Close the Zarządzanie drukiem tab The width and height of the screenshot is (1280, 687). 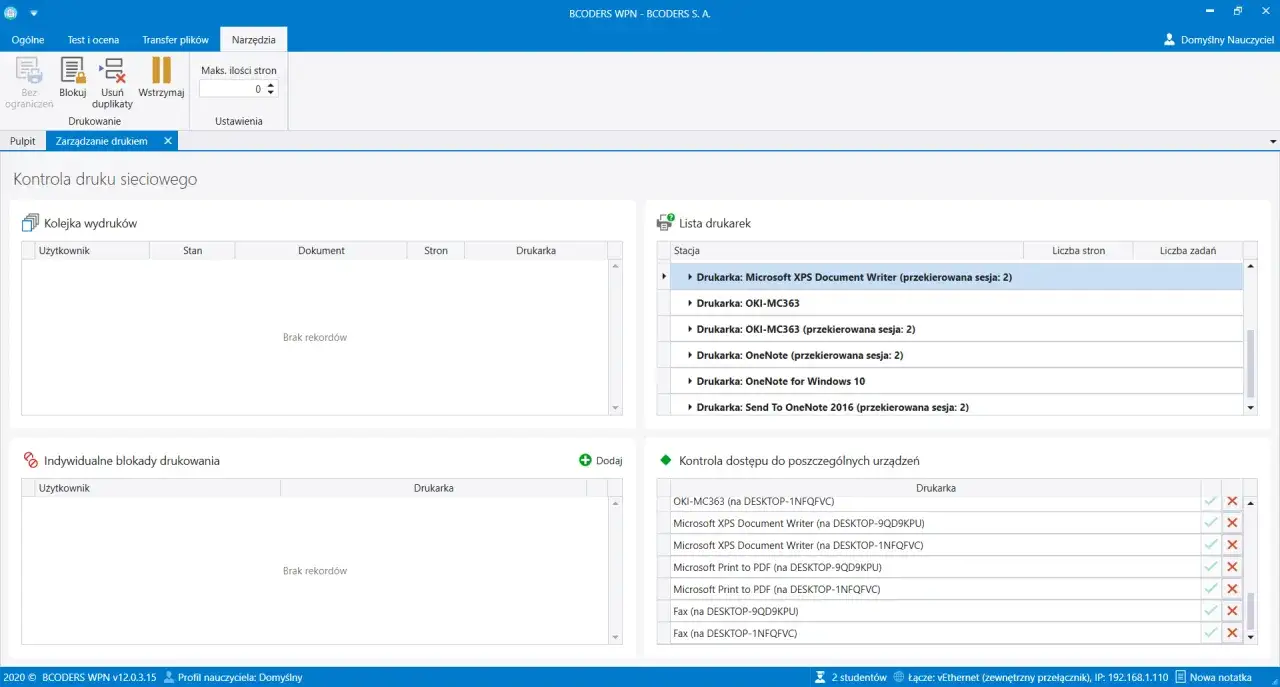click(168, 141)
